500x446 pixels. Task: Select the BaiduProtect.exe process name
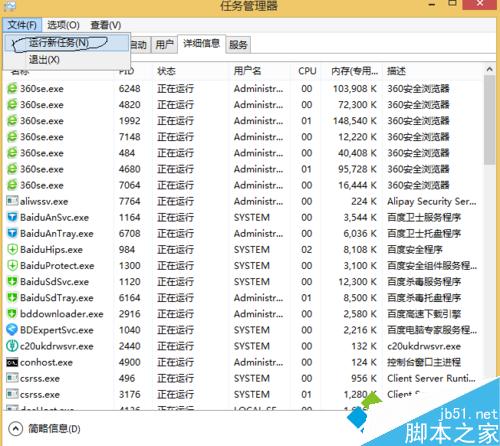point(57,266)
